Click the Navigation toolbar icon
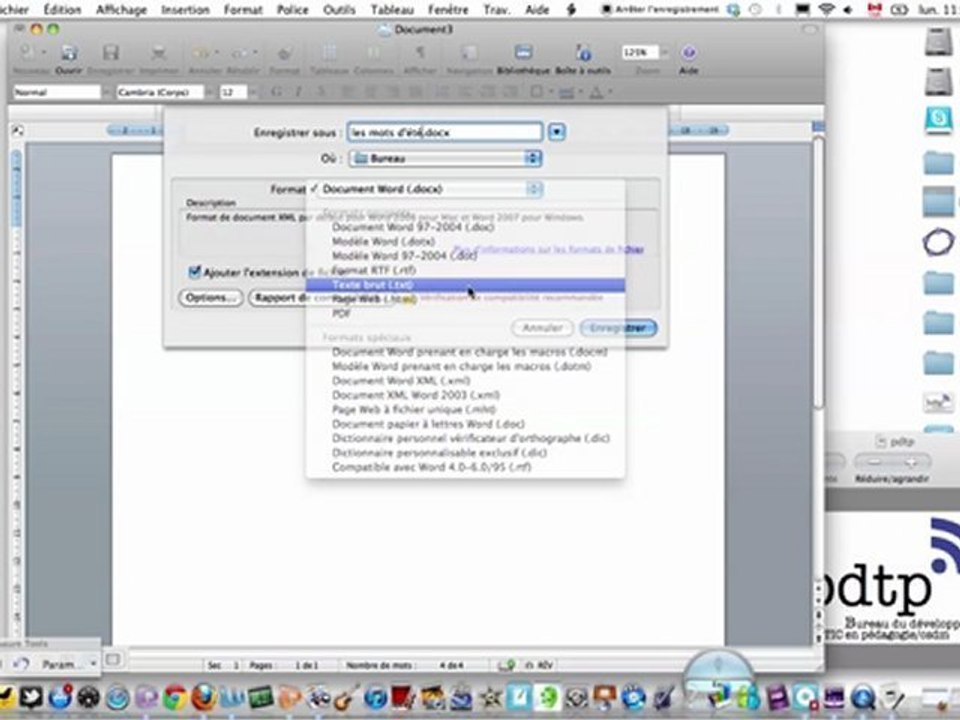The image size is (960, 720). [469, 53]
